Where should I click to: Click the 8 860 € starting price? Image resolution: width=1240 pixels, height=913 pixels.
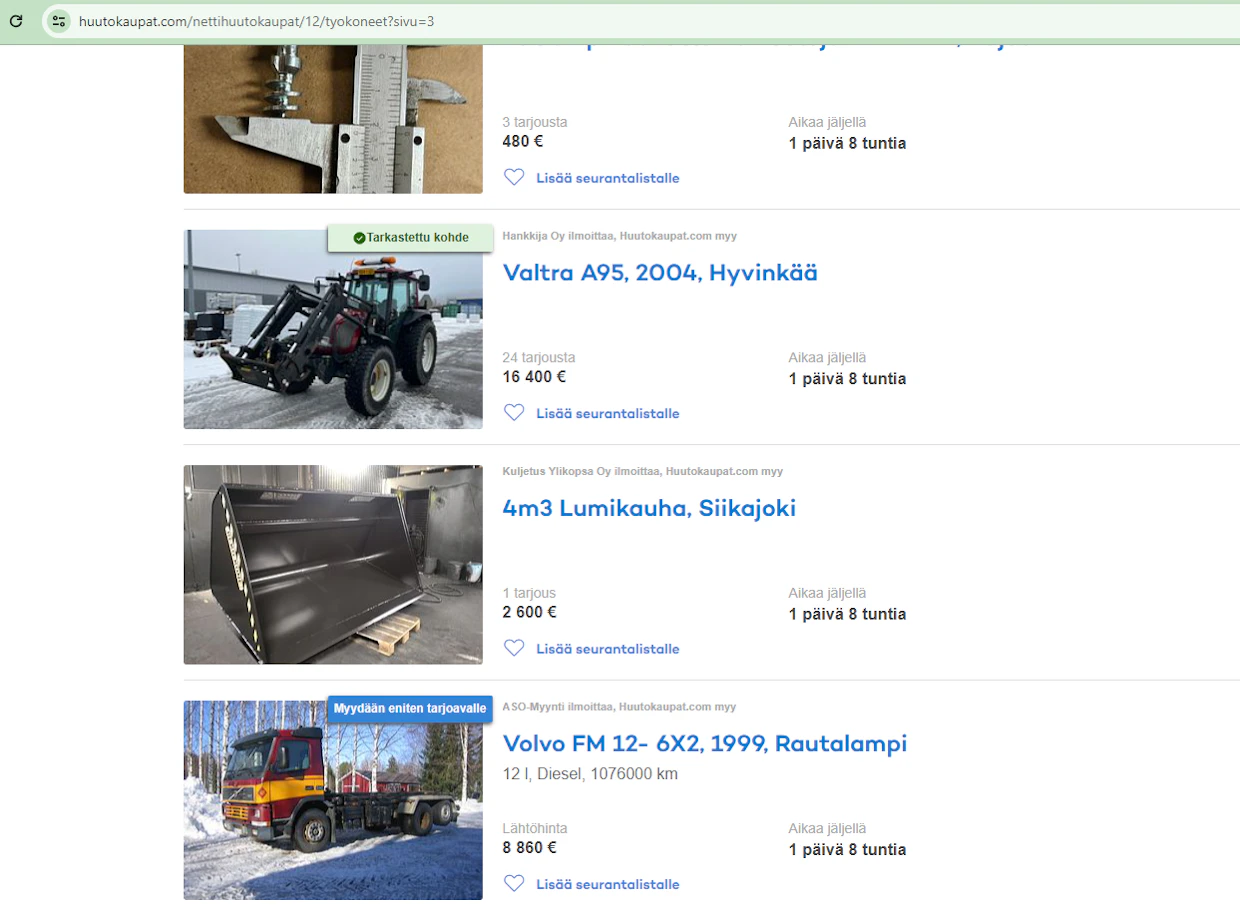[x=529, y=848]
